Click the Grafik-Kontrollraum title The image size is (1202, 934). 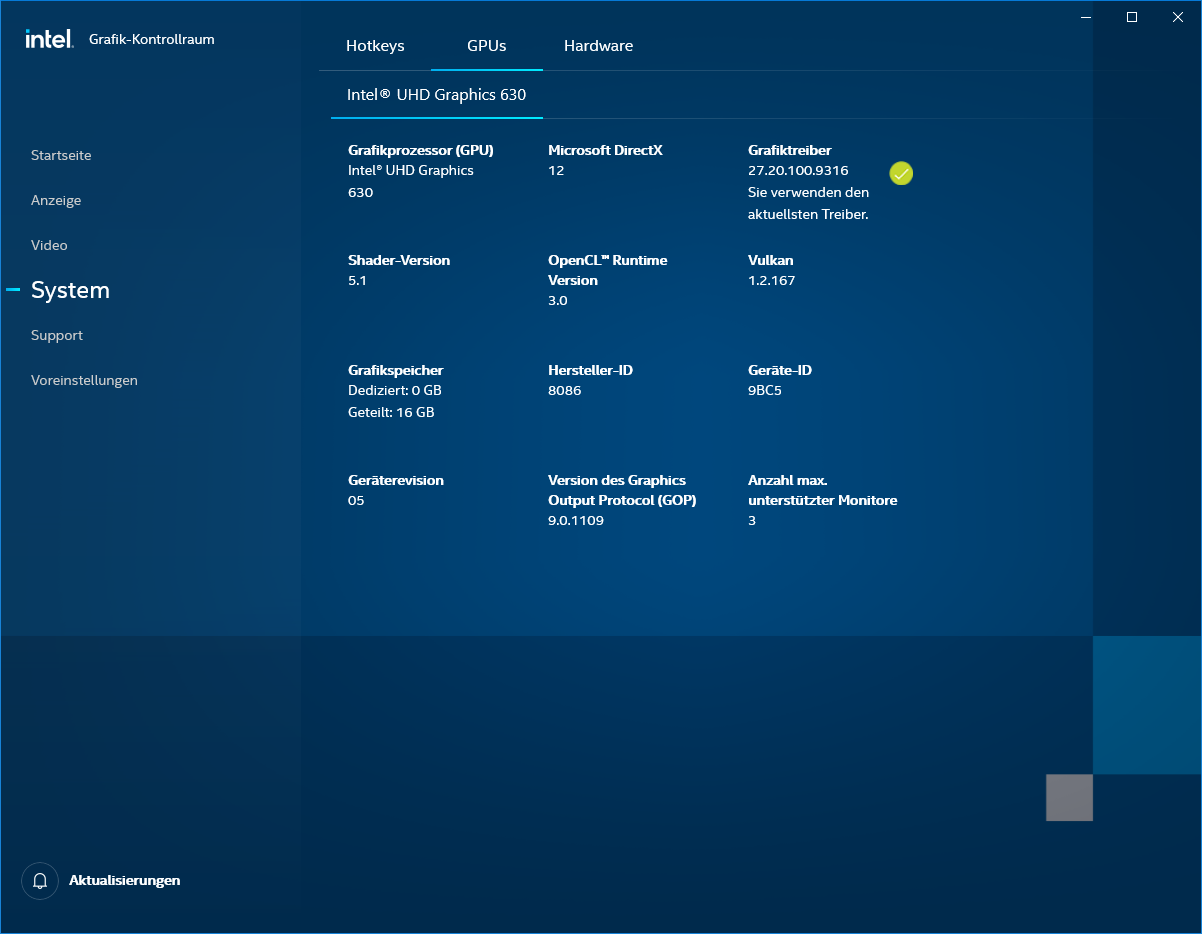pos(152,39)
